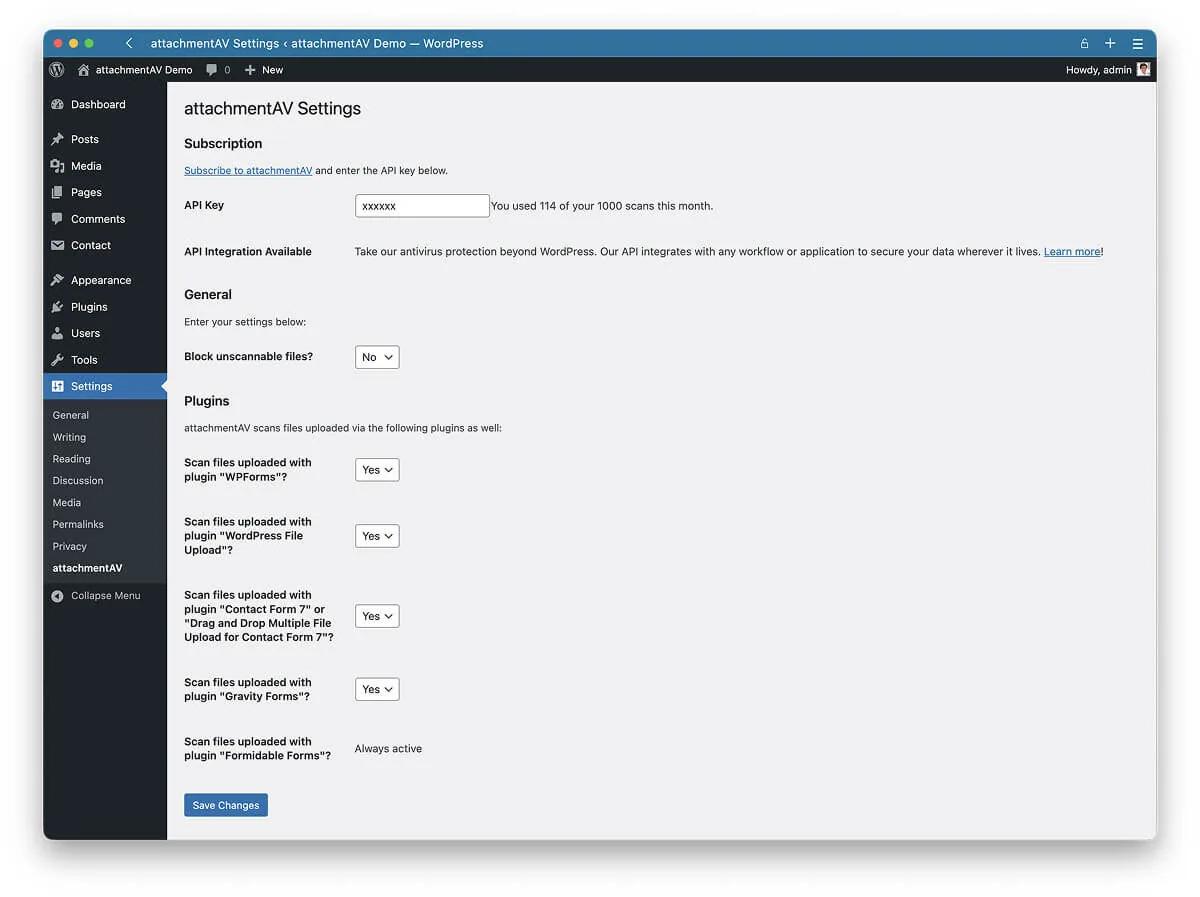Open Permalinks settings submenu

tap(78, 524)
